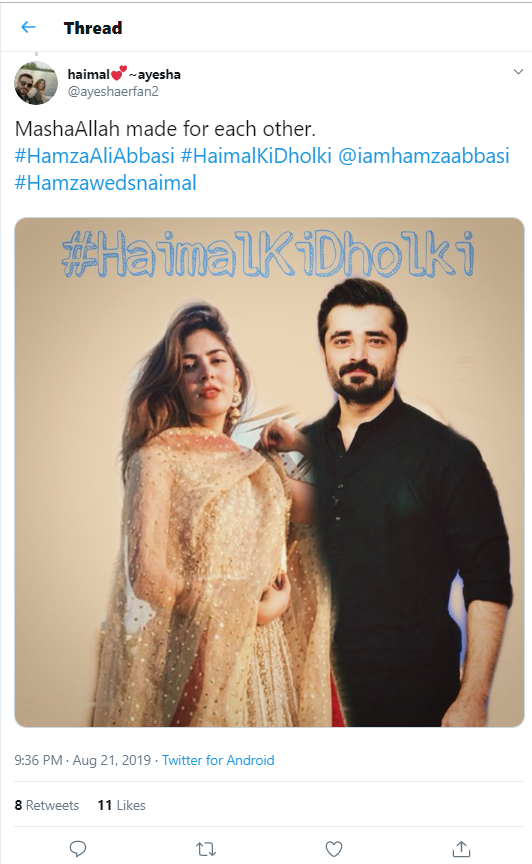Open the Twitter for Android source link
This screenshot has width=532, height=864.
218,760
